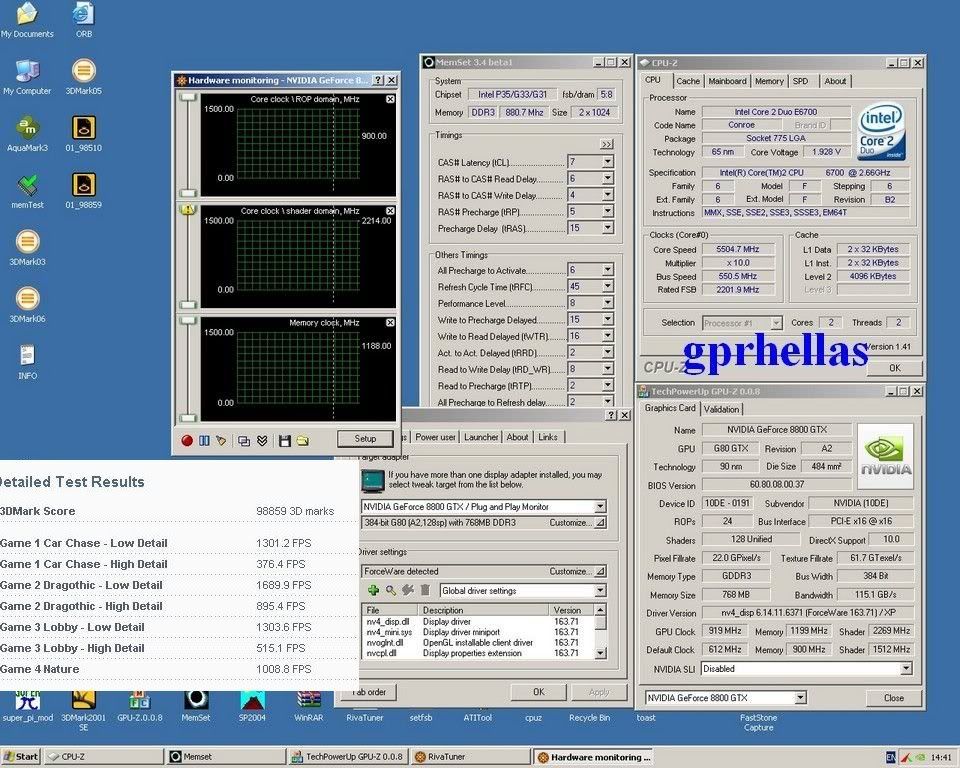Open the memTest desktop icon
960x768 pixels.
click(27, 190)
